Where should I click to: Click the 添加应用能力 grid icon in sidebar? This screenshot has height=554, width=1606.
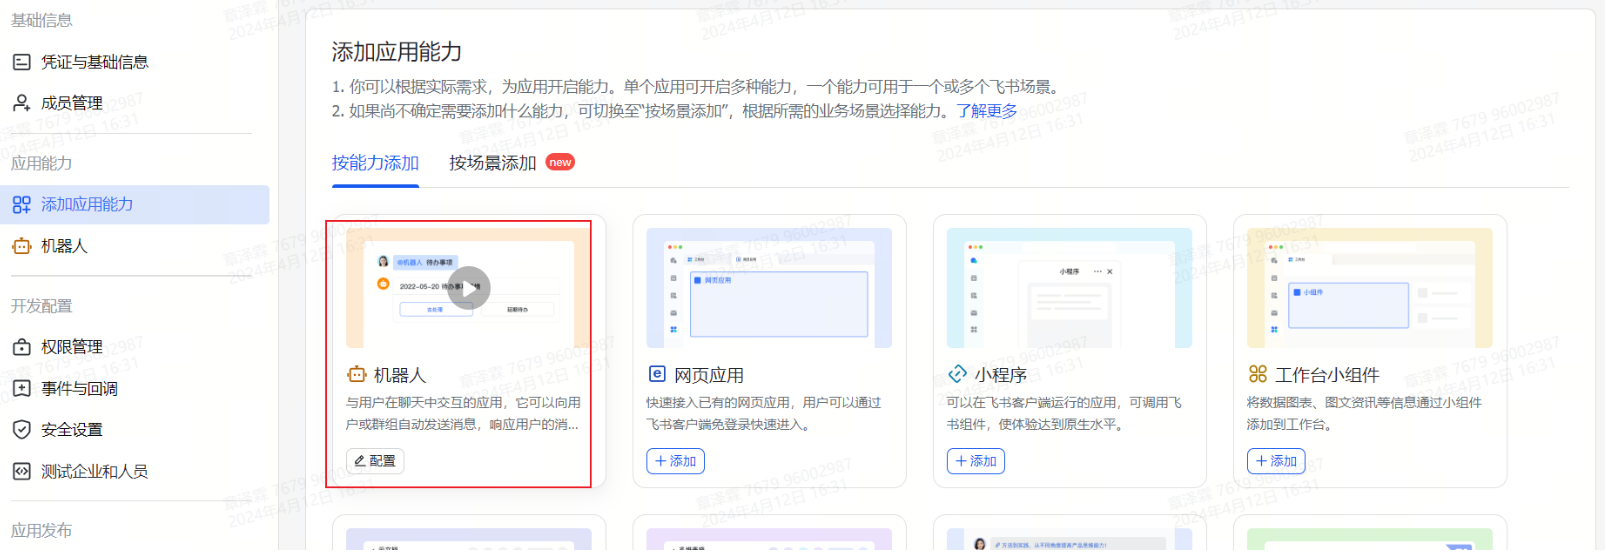coord(21,204)
